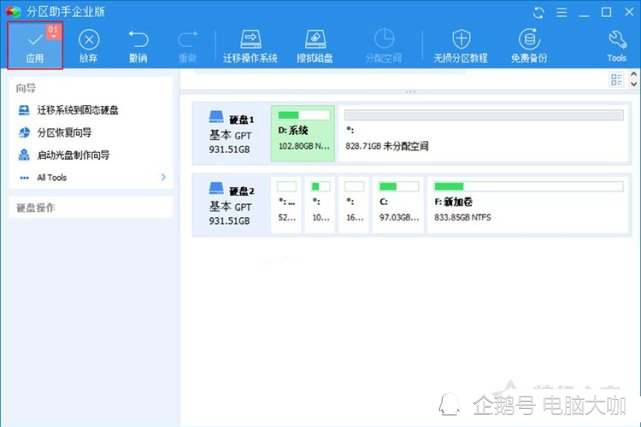Click the 撤销 (Undo) arrow icon
The image size is (641, 427).
pyautogui.click(x=139, y=40)
